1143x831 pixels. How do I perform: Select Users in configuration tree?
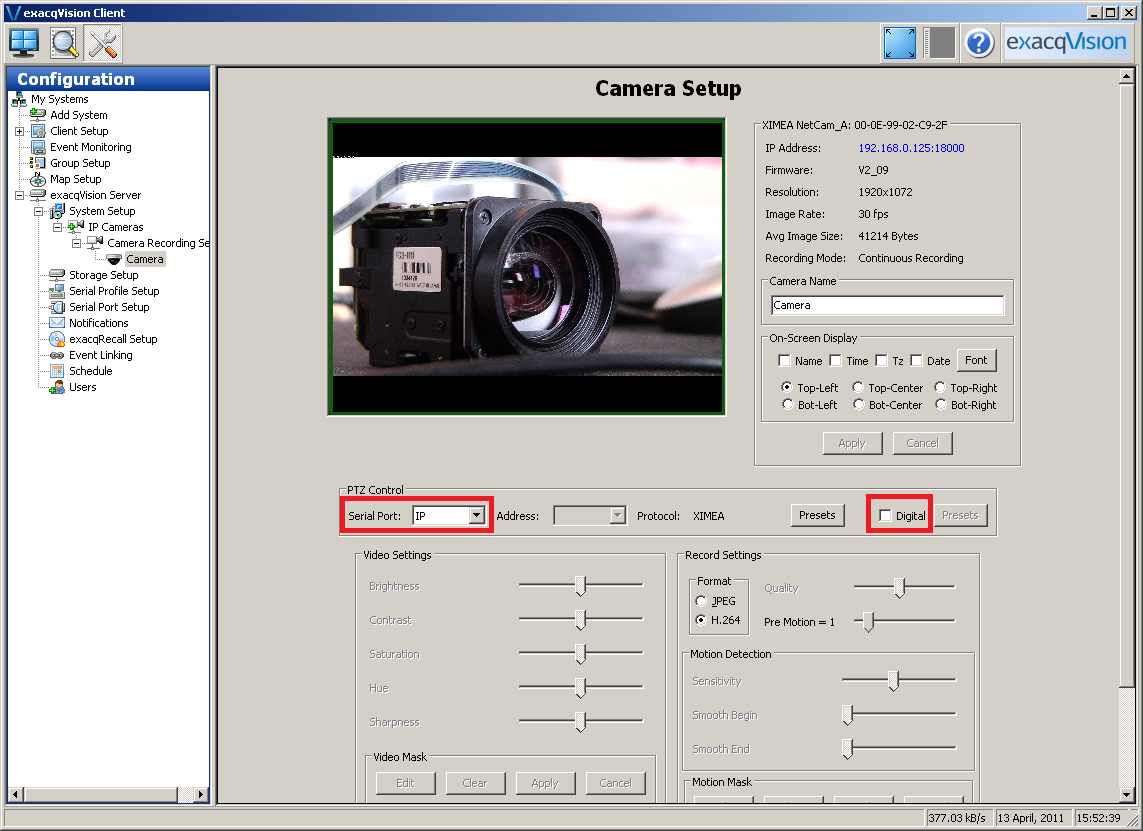82,387
